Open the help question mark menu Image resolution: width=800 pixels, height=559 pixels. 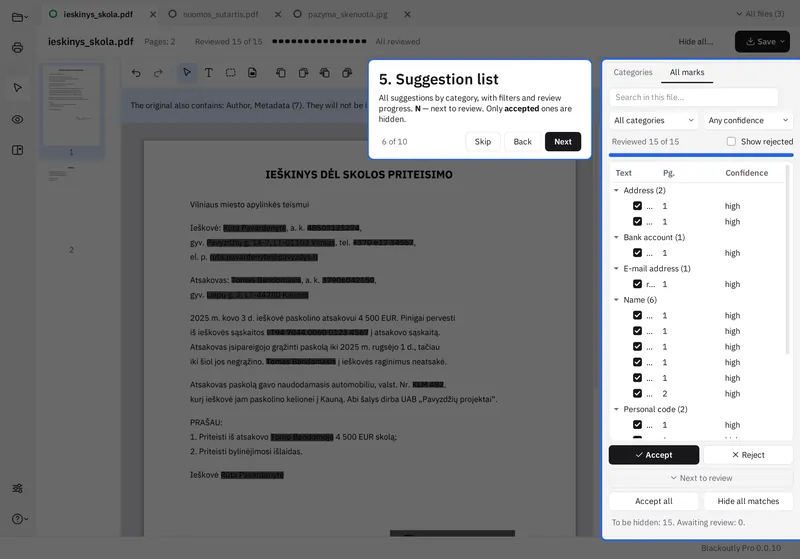pos(19,519)
